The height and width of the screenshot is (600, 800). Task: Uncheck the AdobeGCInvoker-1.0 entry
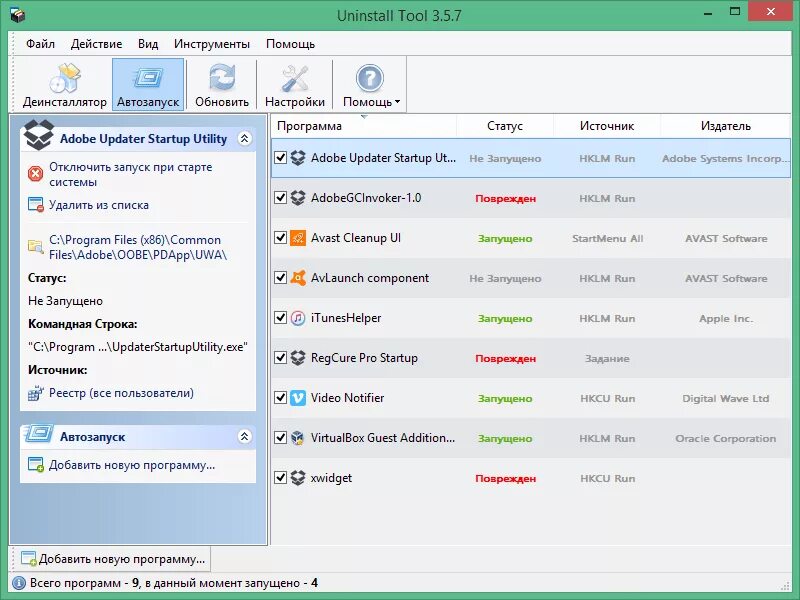click(x=281, y=198)
